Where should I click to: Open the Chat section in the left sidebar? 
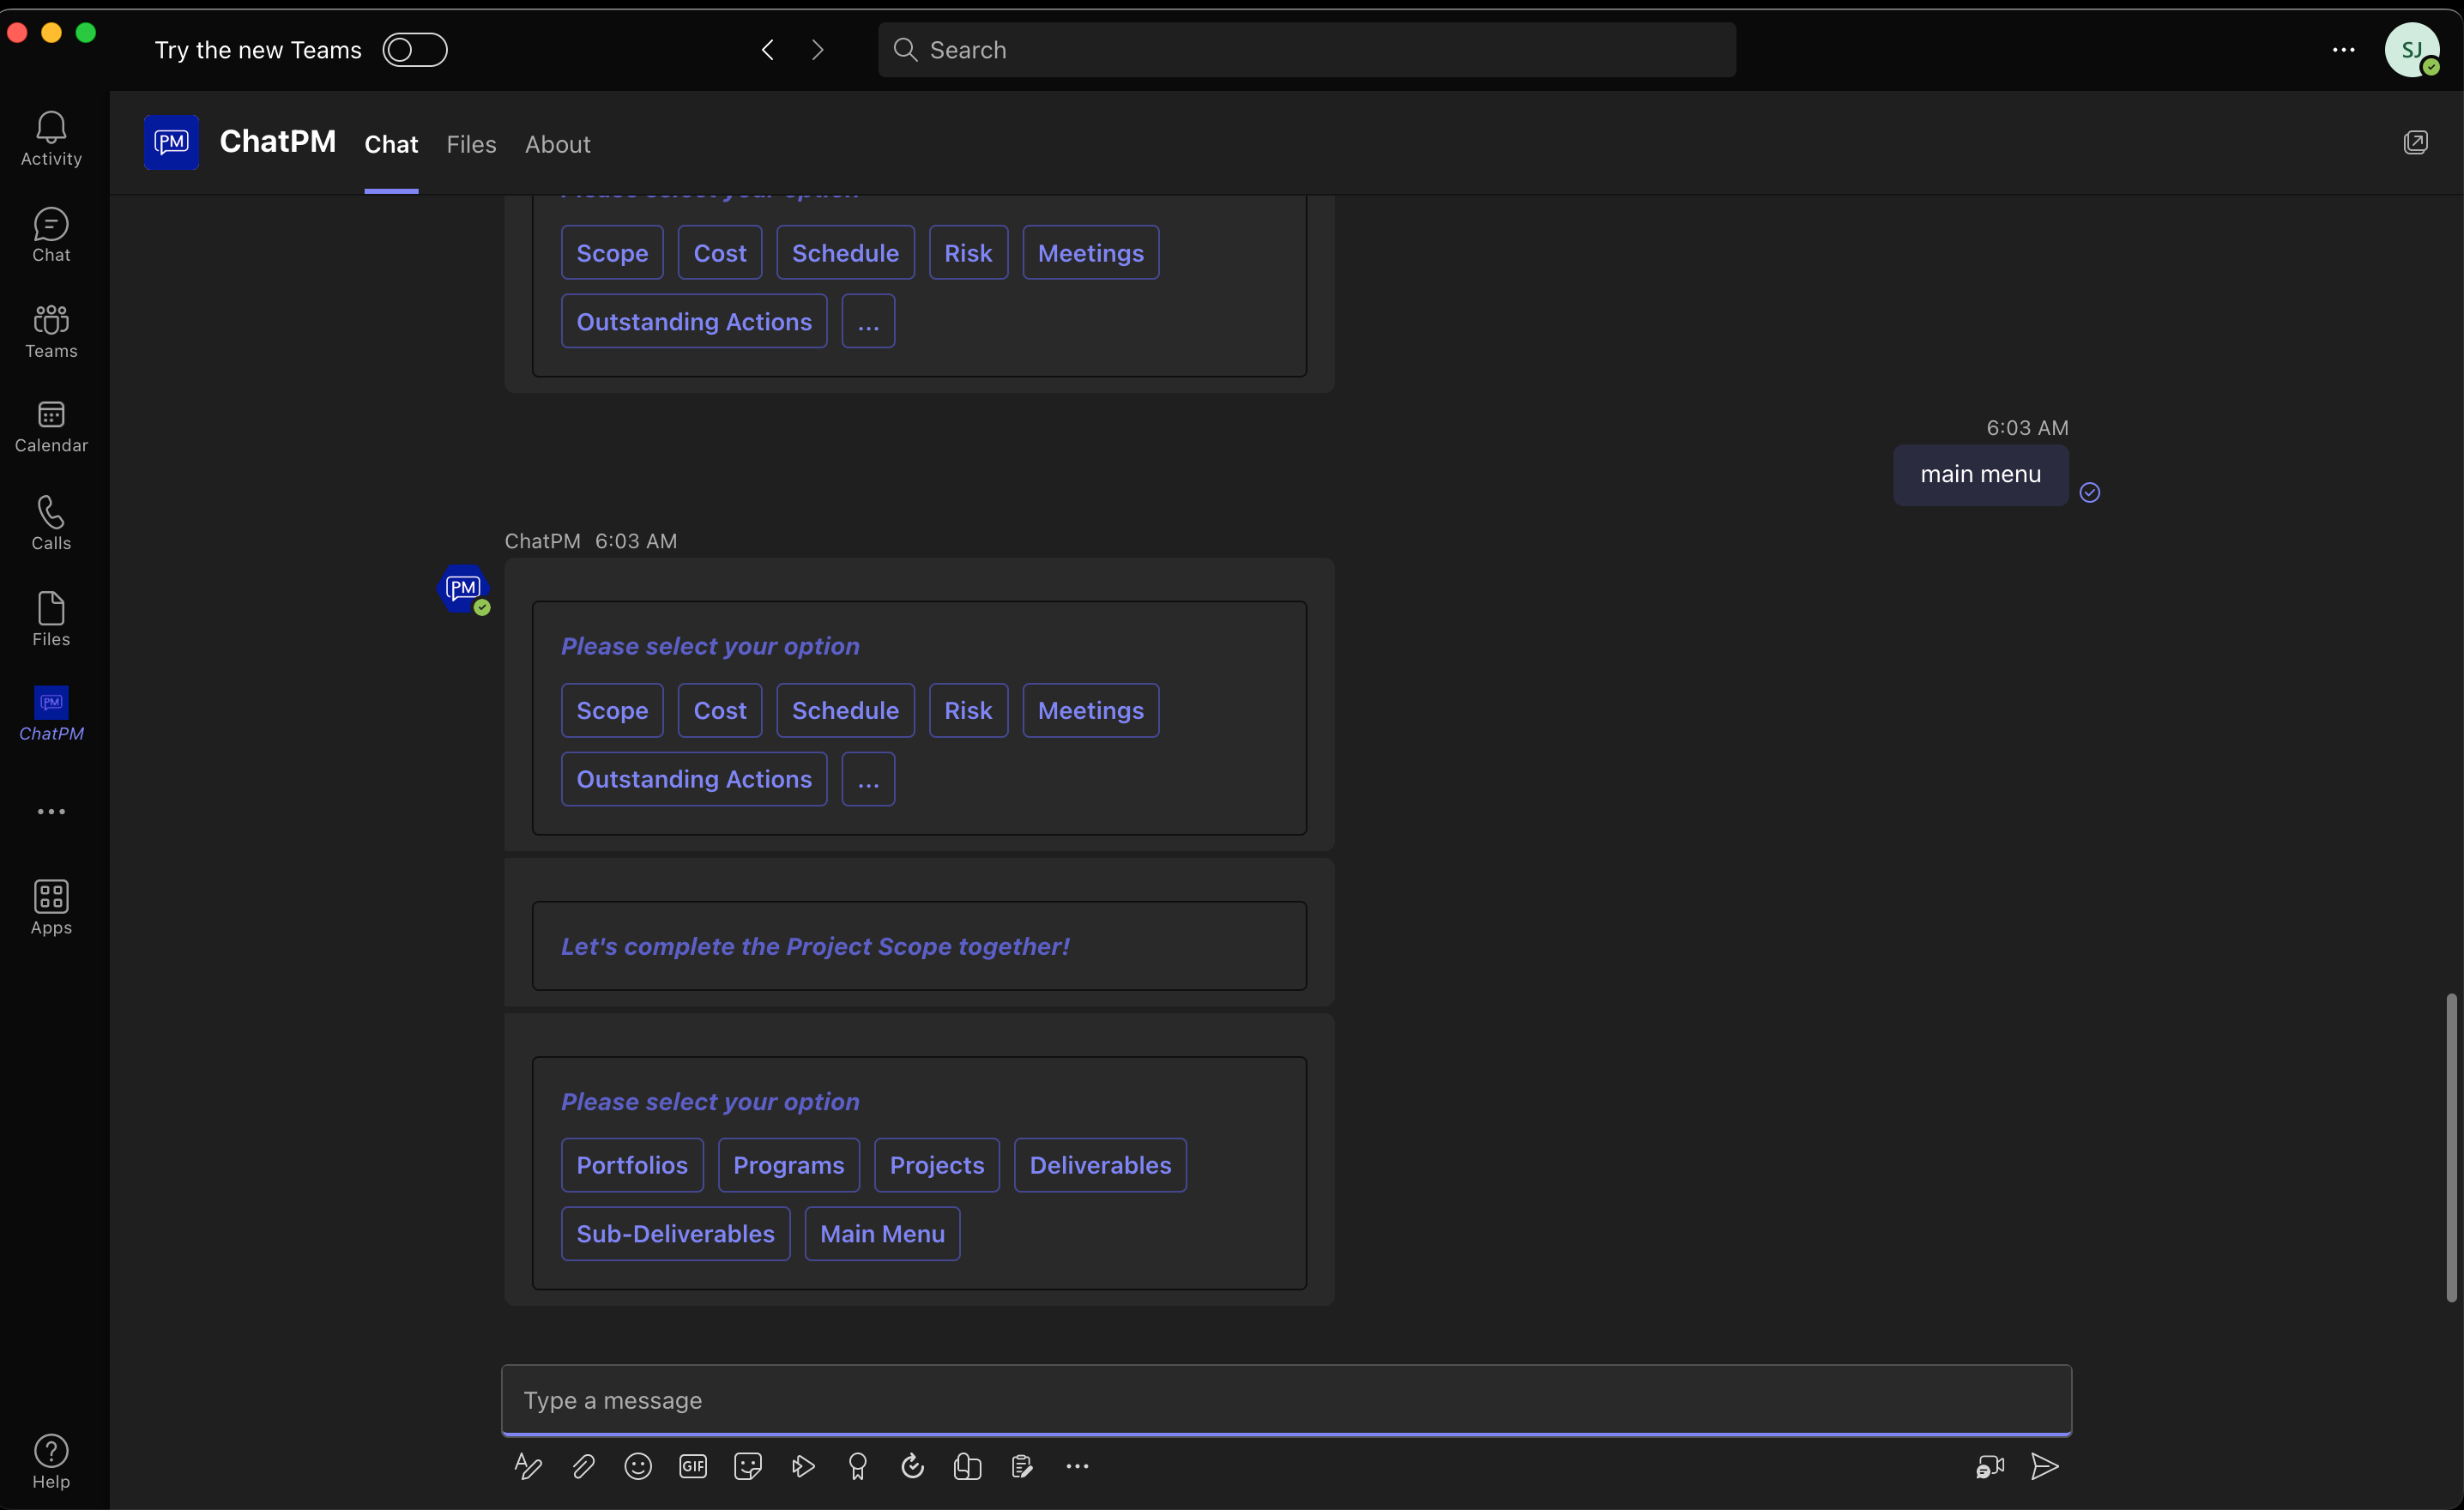pos(51,235)
